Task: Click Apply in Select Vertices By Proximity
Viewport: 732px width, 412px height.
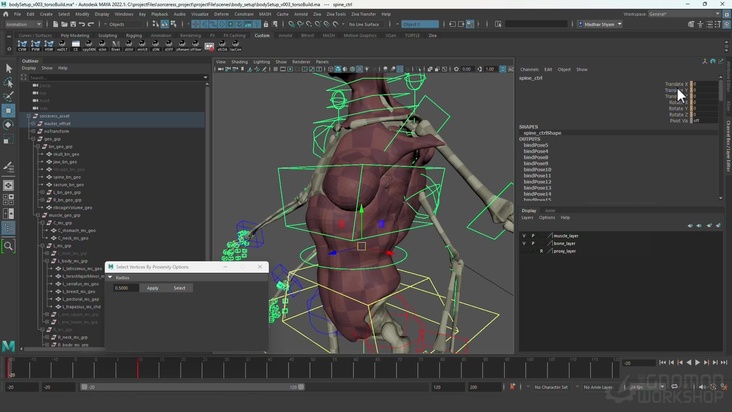Action: point(153,288)
